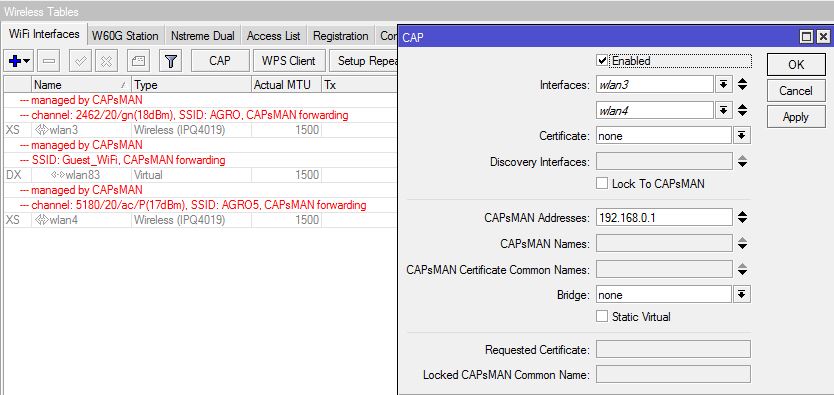The height and width of the screenshot is (395, 834).
Task: Sort by the Type column header
Action: [191, 85]
